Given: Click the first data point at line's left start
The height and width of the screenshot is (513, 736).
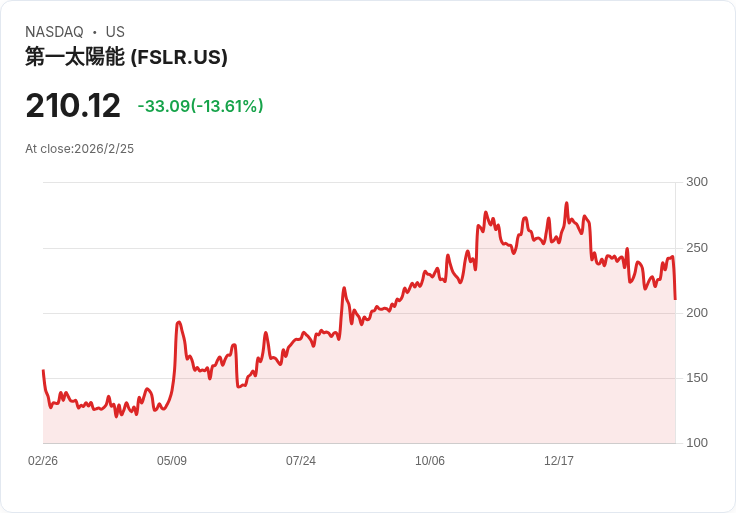Looking at the screenshot, I should pos(43,371).
